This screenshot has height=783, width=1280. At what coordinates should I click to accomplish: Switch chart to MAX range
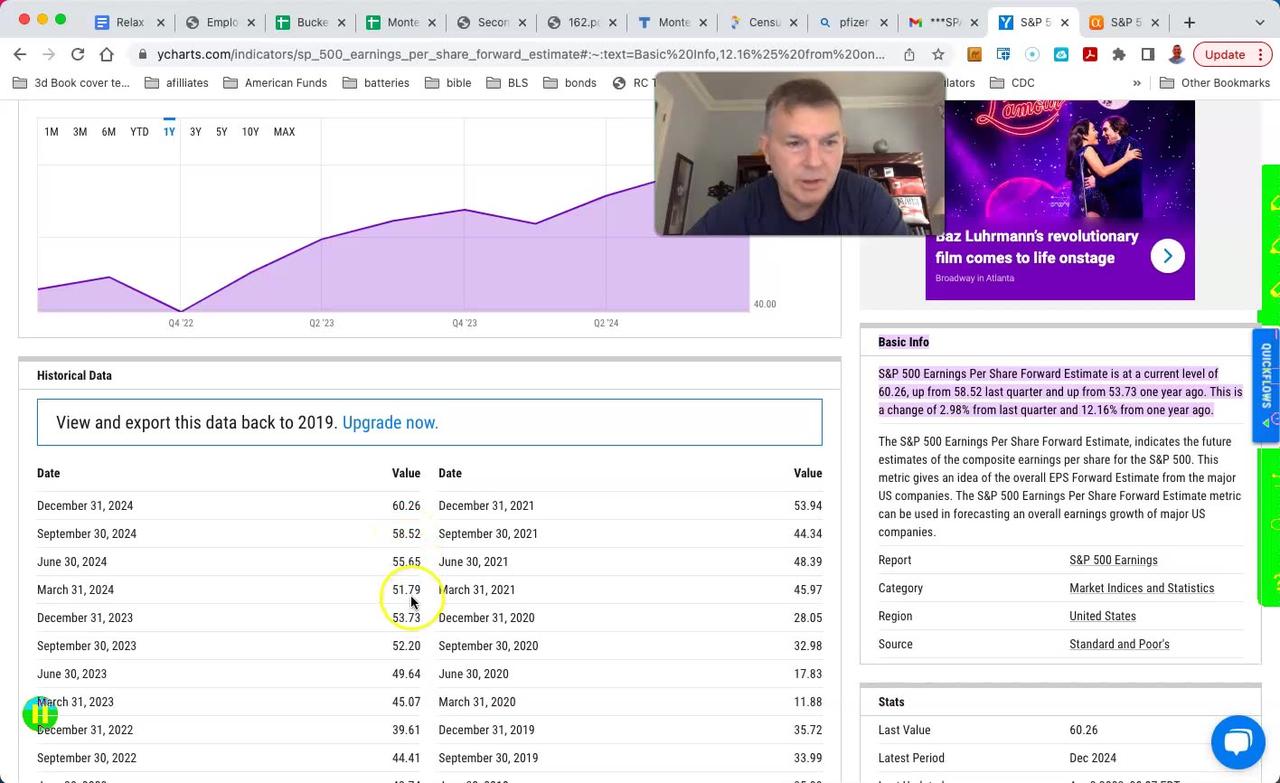[284, 131]
